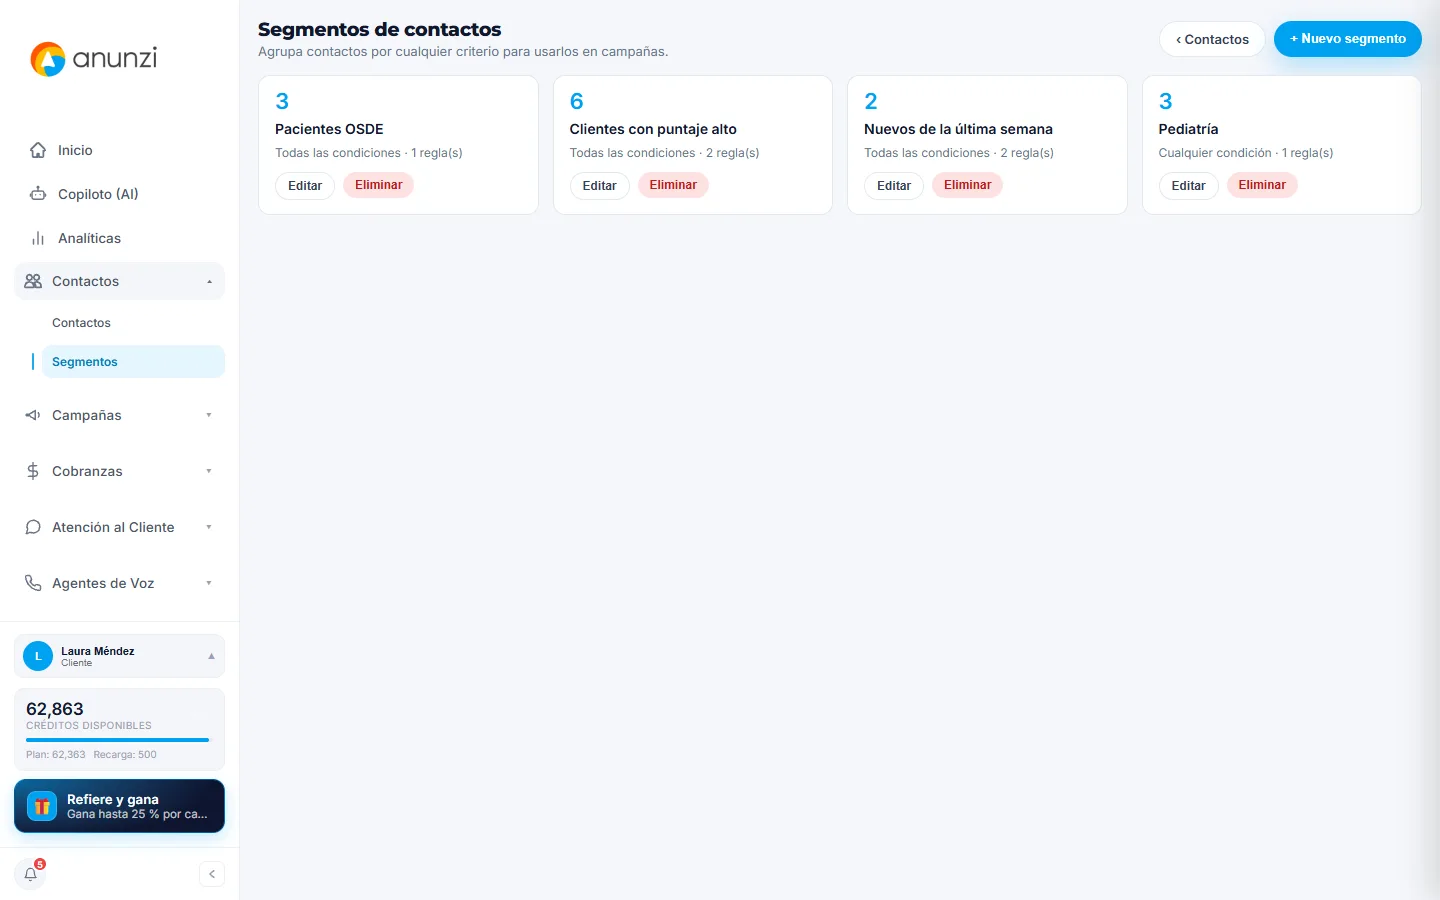Click Laura Méndez's avatar
1440x900 pixels.
pos(38,656)
